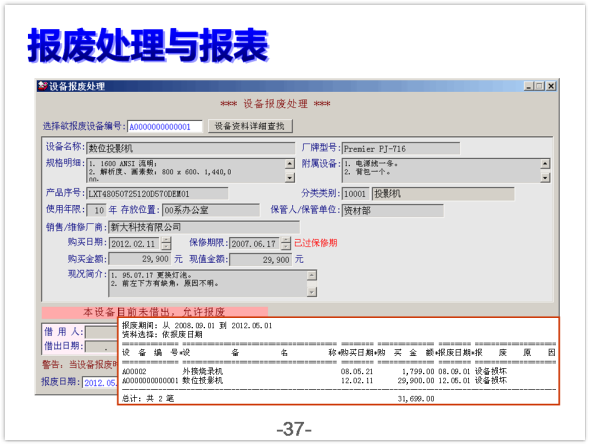Click up arrow of 规格明细 scrollbar
The height and width of the screenshot is (445, 590).
[289, 164]
